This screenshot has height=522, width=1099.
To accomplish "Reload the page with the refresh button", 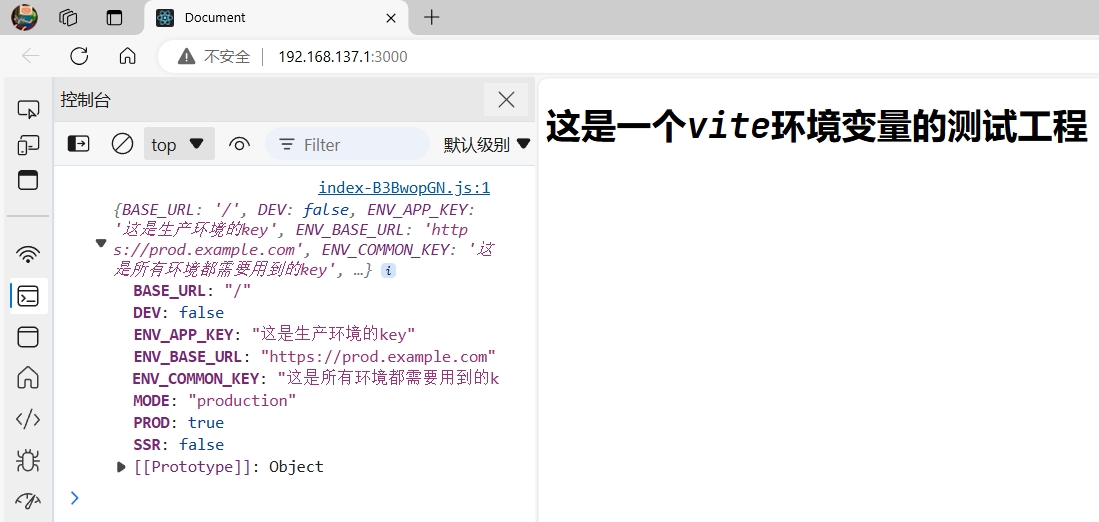I will point(79,56).
